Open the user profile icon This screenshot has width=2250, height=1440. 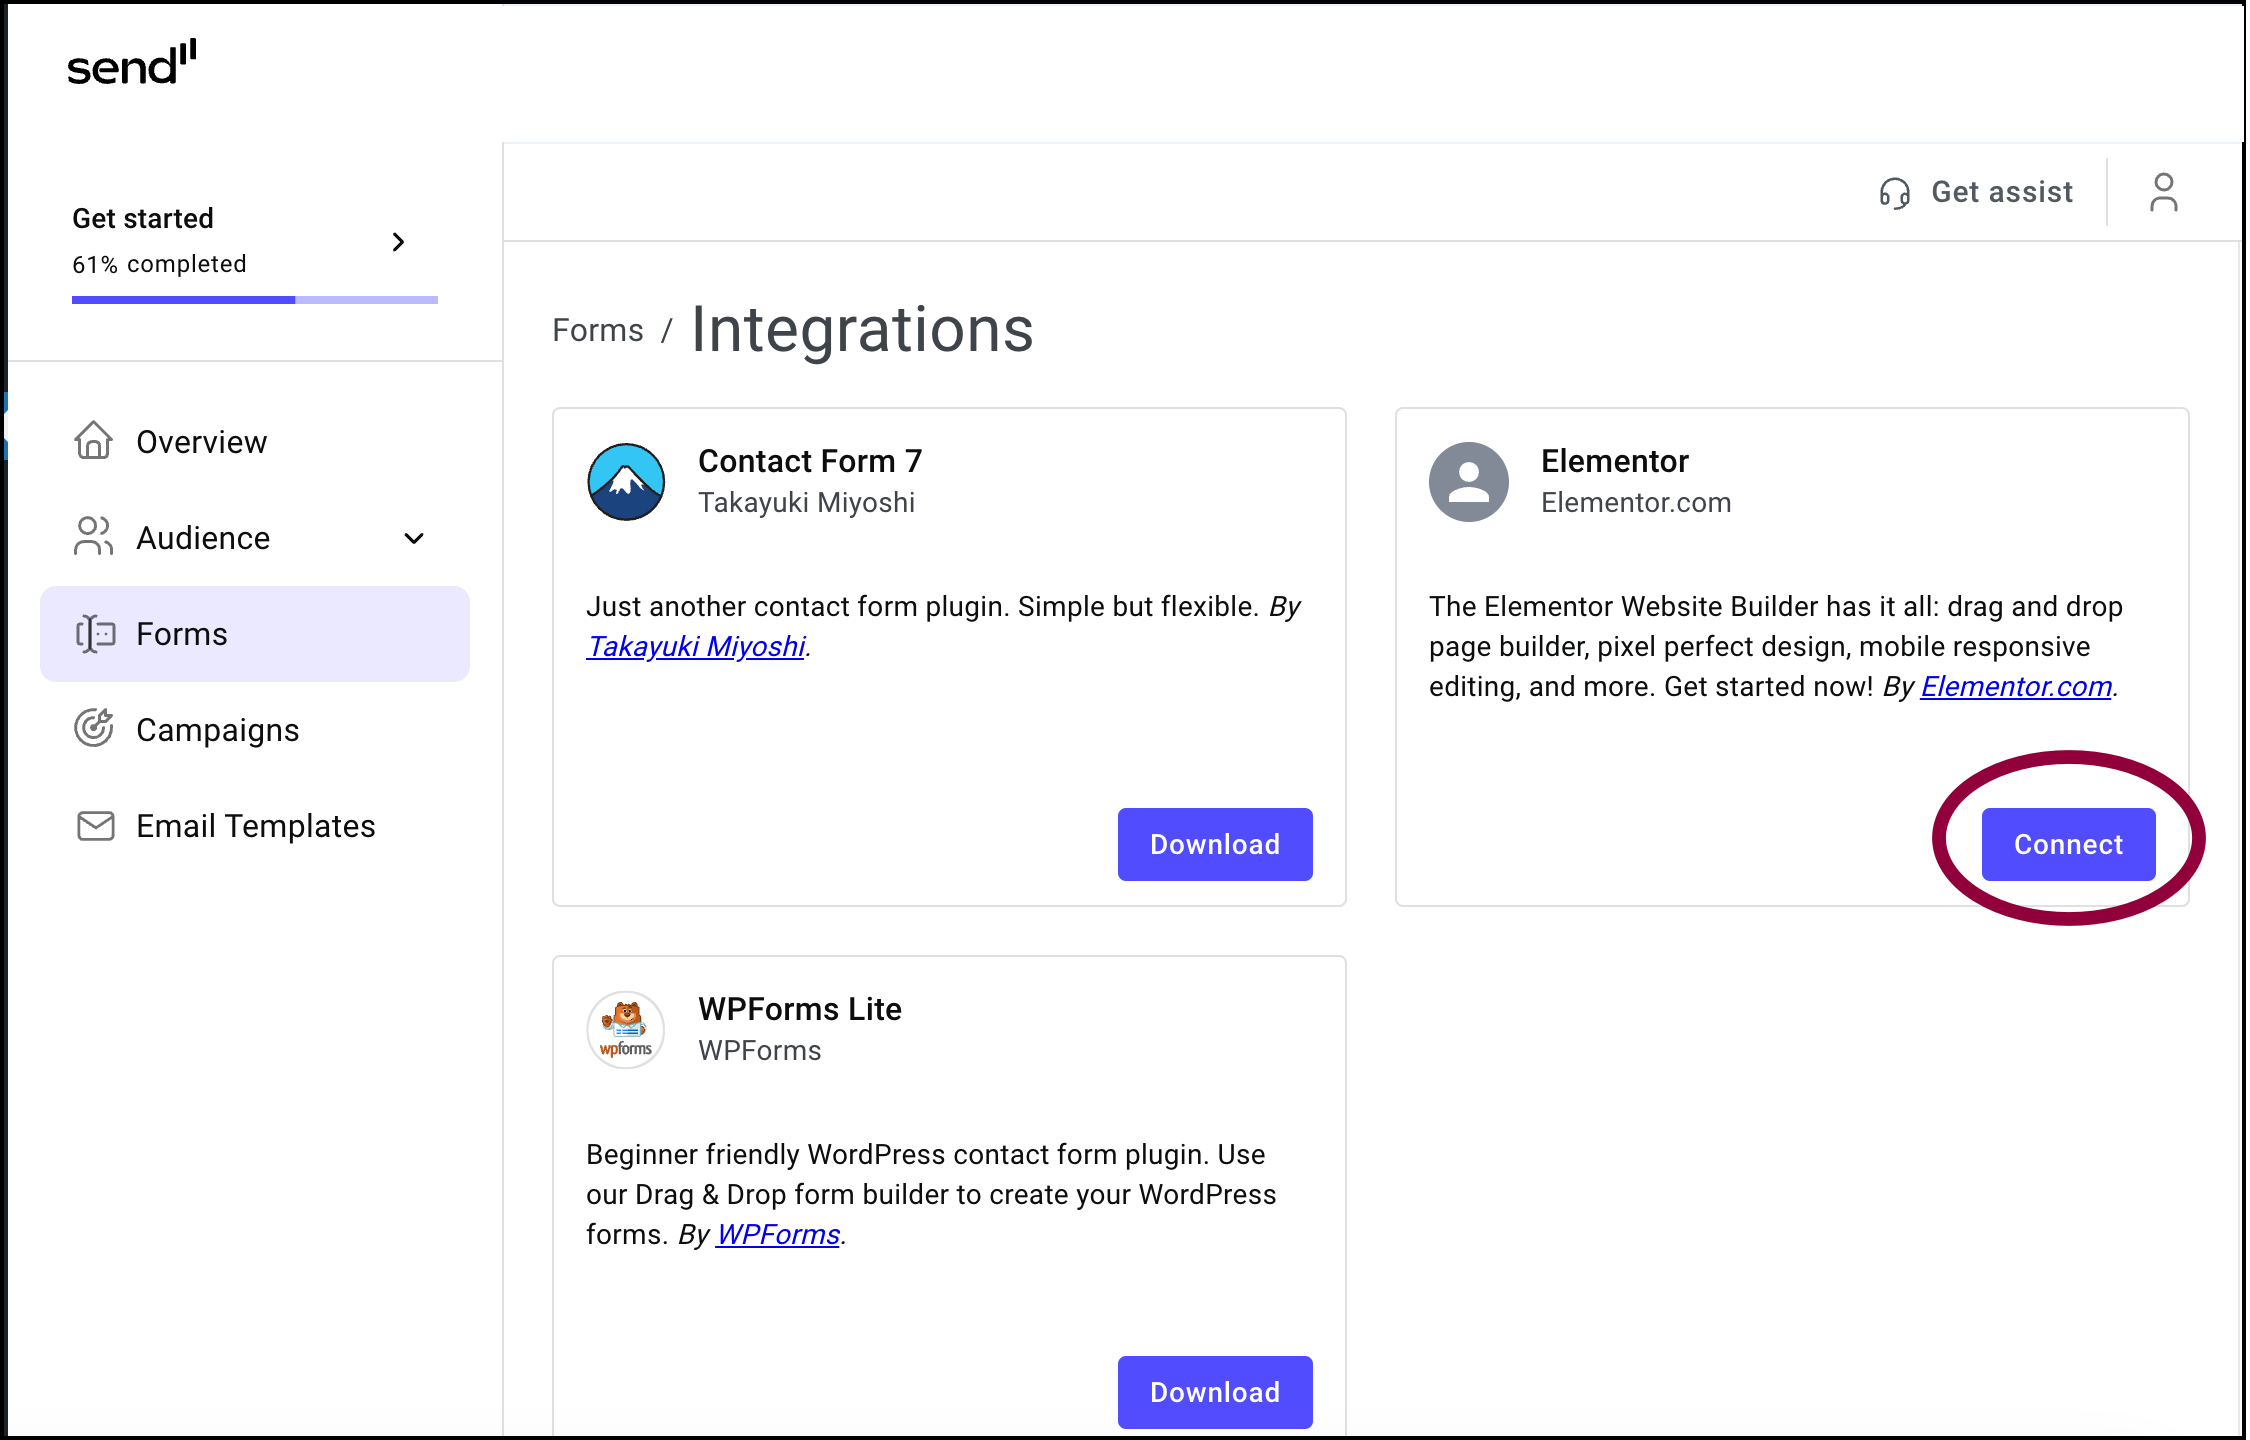(x=2164, y=192)
